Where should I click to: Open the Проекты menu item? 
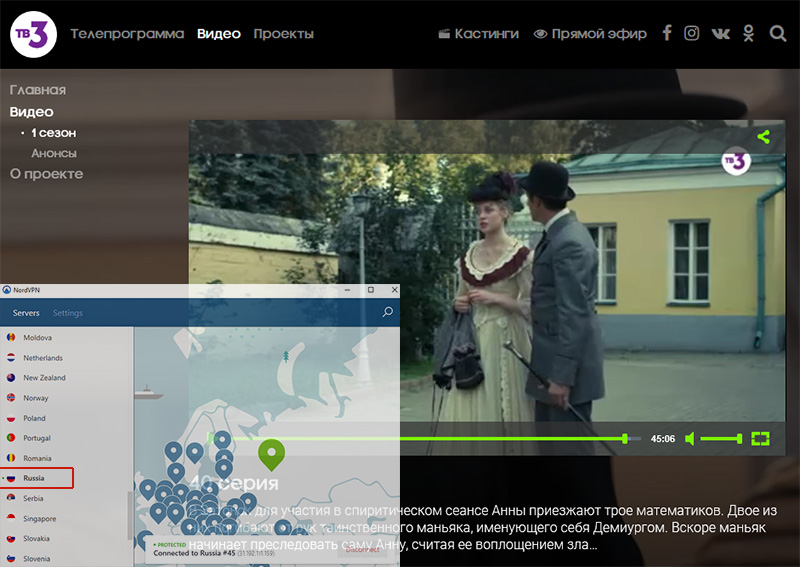[x=284, y=34]
